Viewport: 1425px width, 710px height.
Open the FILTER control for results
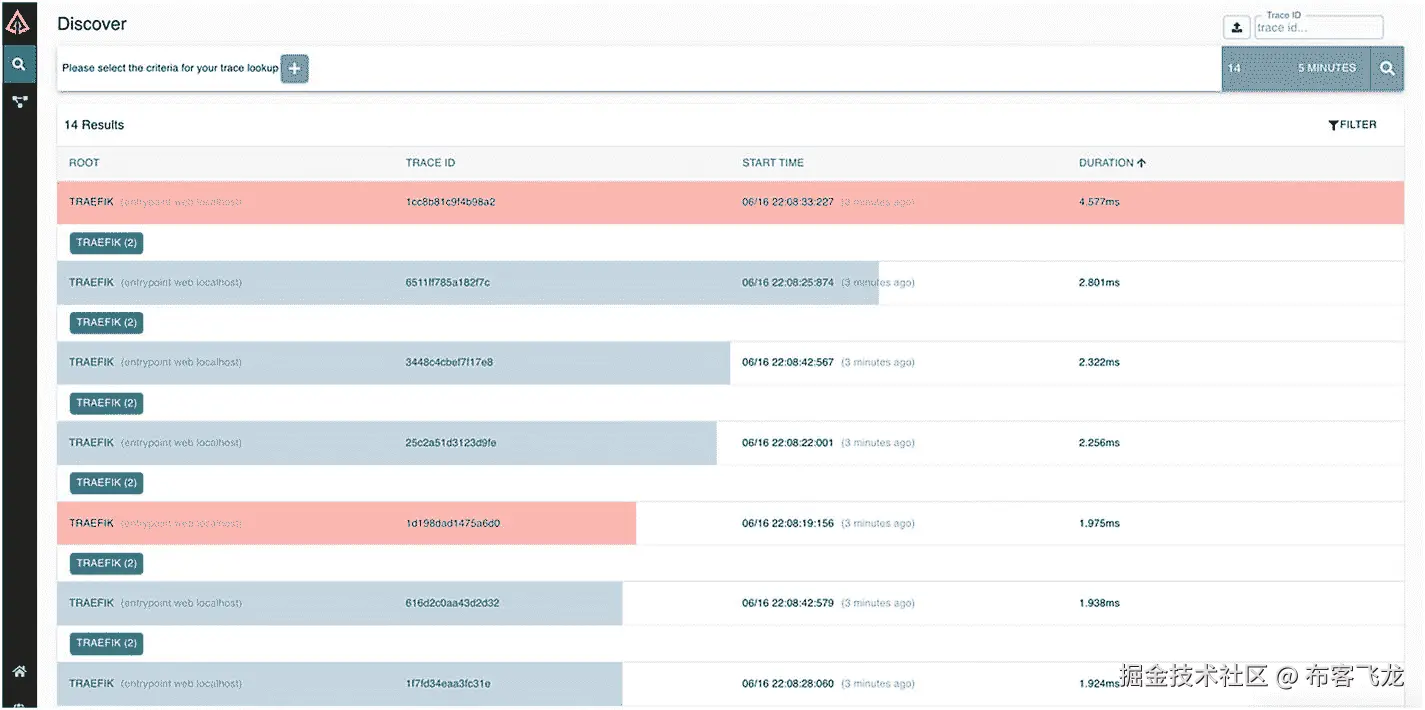[x=1352, y=125]
